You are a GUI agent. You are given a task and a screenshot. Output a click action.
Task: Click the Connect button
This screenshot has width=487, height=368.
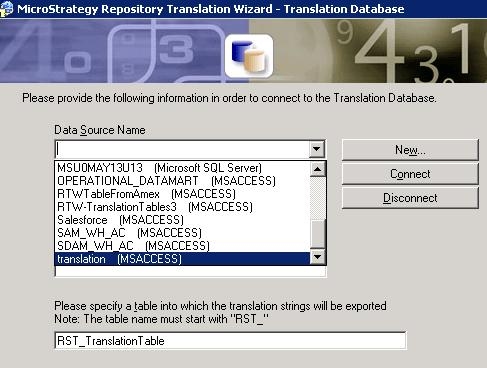point(410,174)
